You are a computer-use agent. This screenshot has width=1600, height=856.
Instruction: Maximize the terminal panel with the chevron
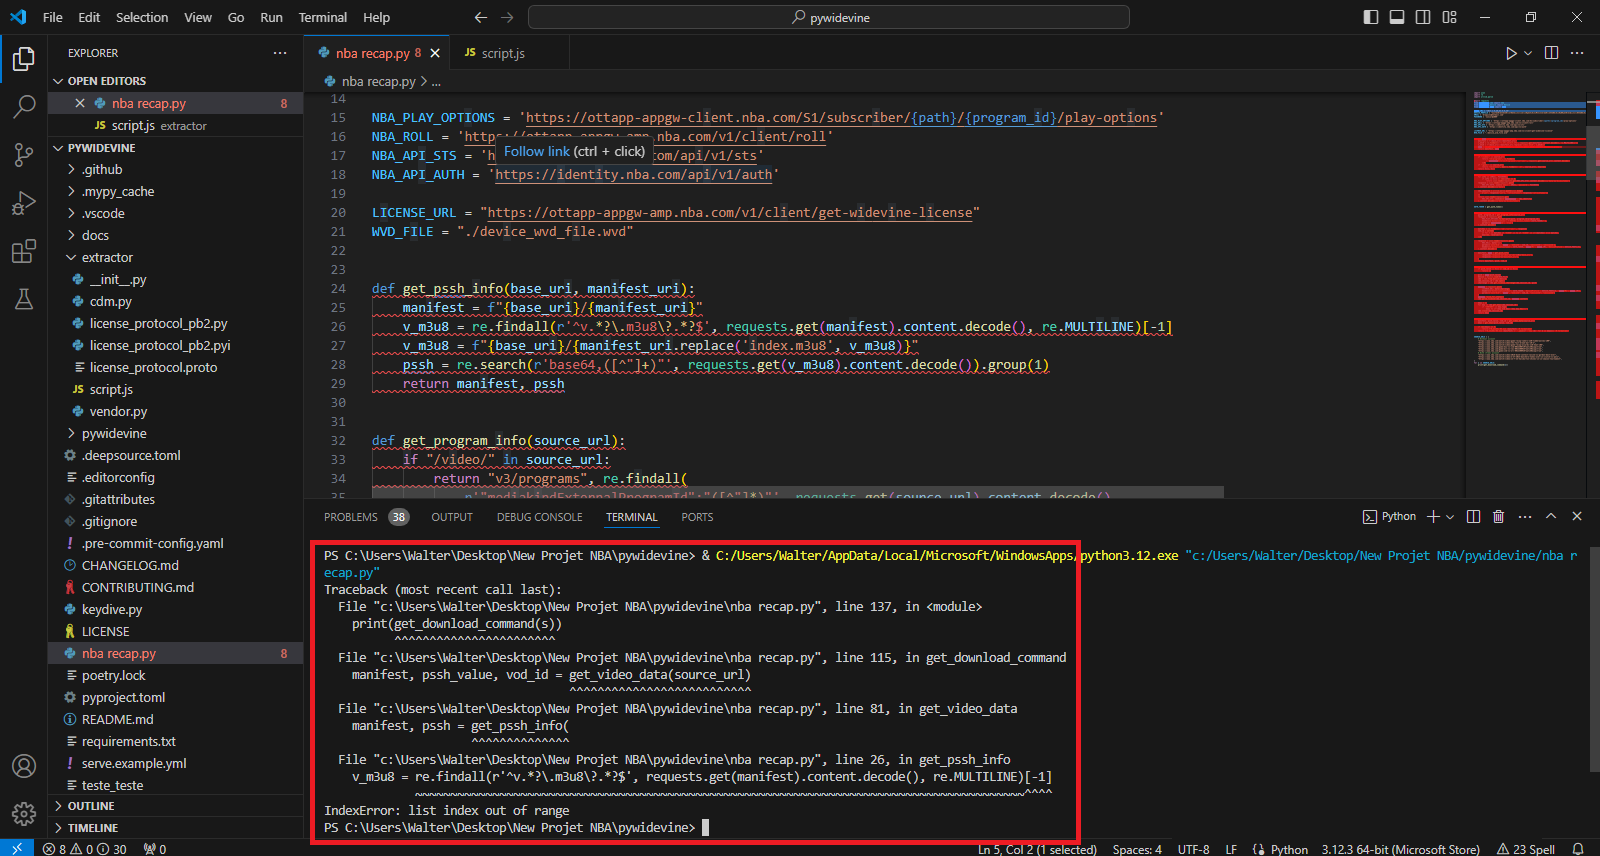tap(1551, 517)
